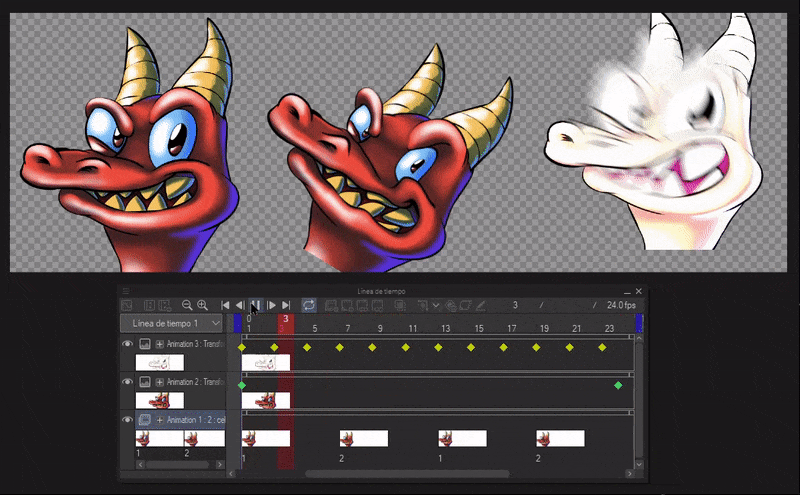Jump to the first frame

(225, 305)
